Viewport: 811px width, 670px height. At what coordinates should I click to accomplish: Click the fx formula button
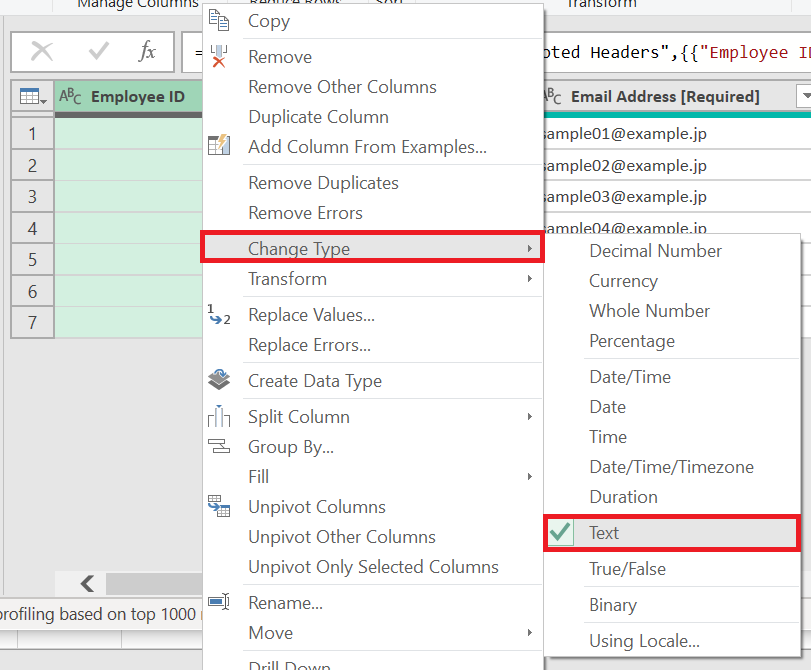coord(147,52)
